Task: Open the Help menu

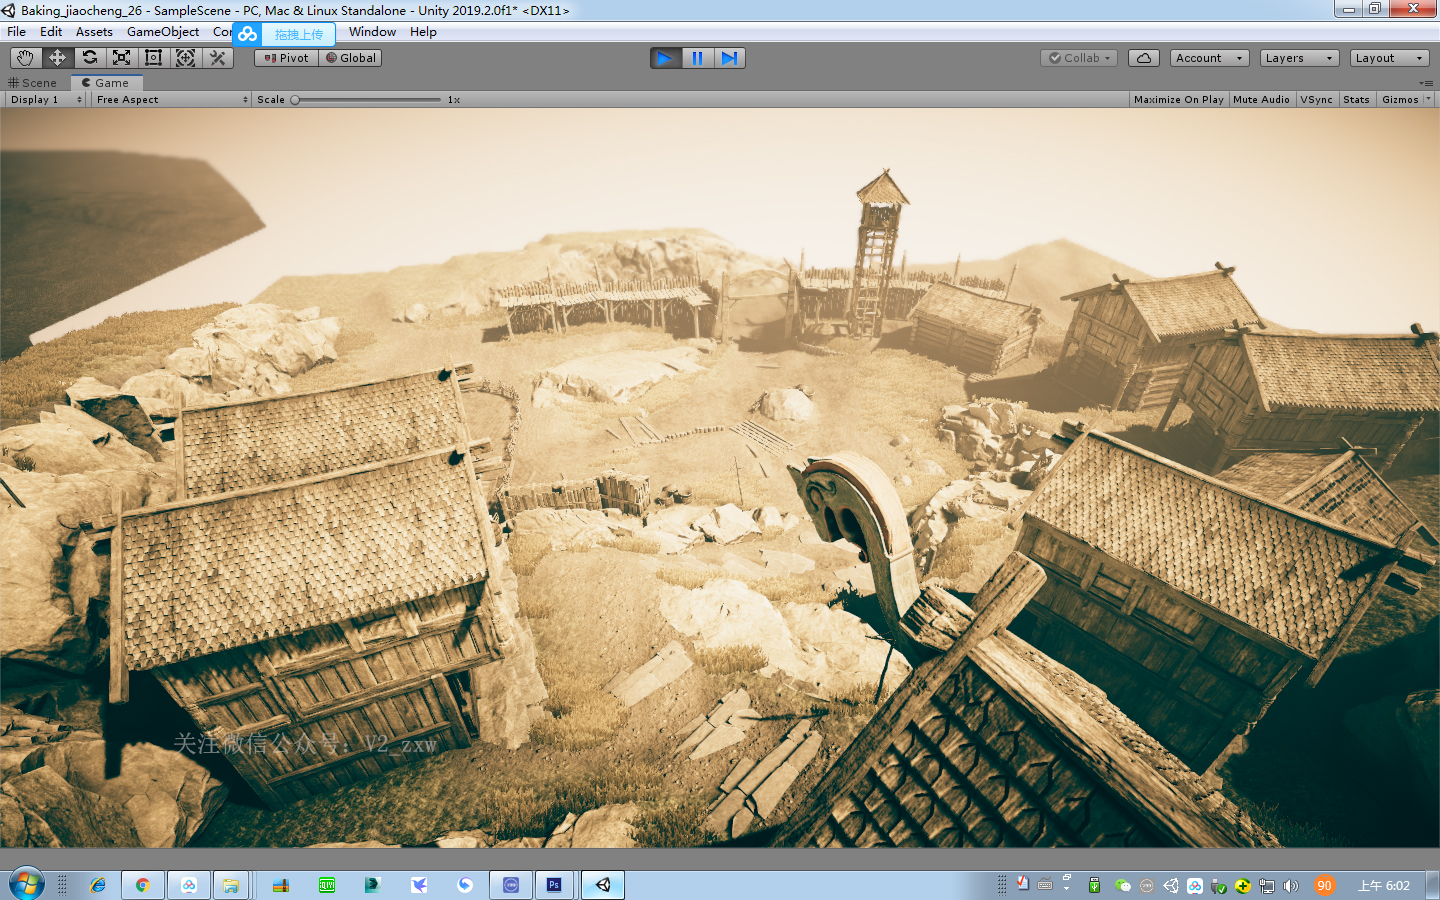Action: [423, 32]
